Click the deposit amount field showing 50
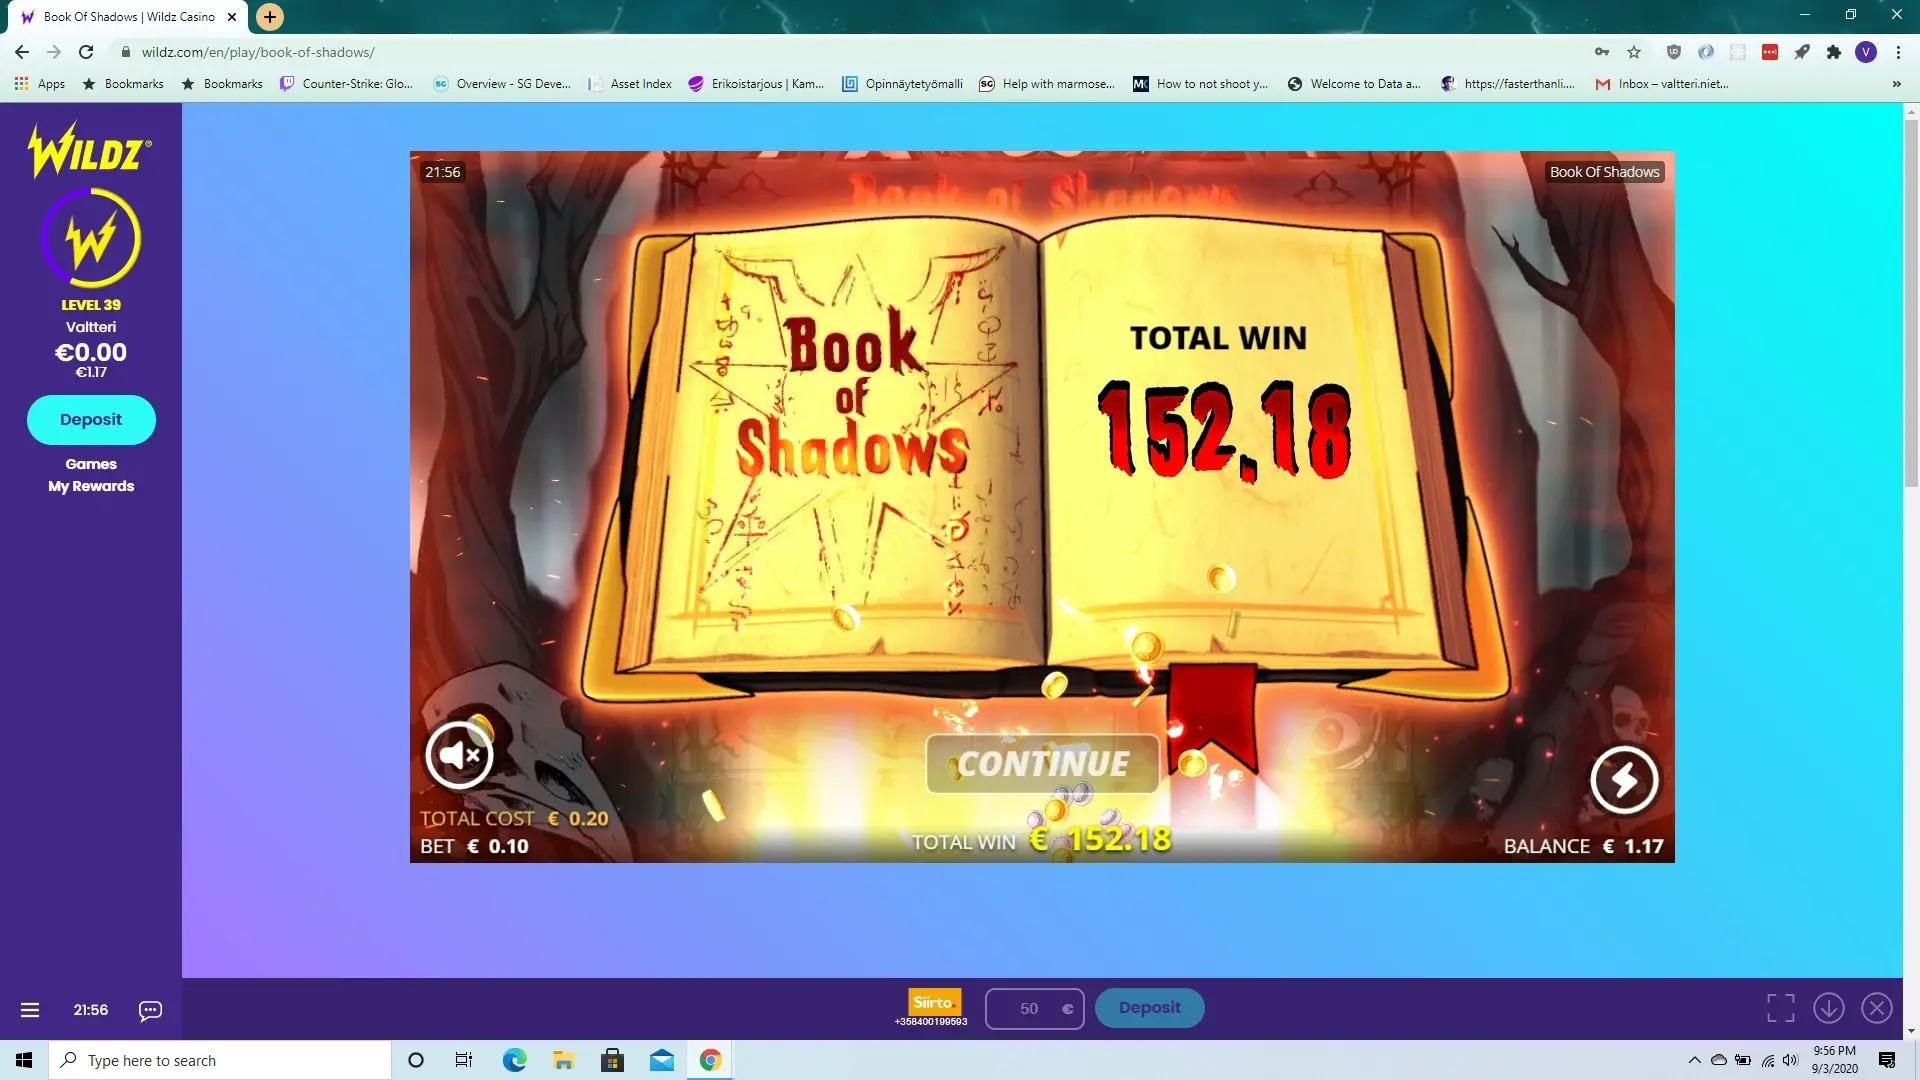The width and height of the screenshot is (1920, 1080). coord(1029,1009)
